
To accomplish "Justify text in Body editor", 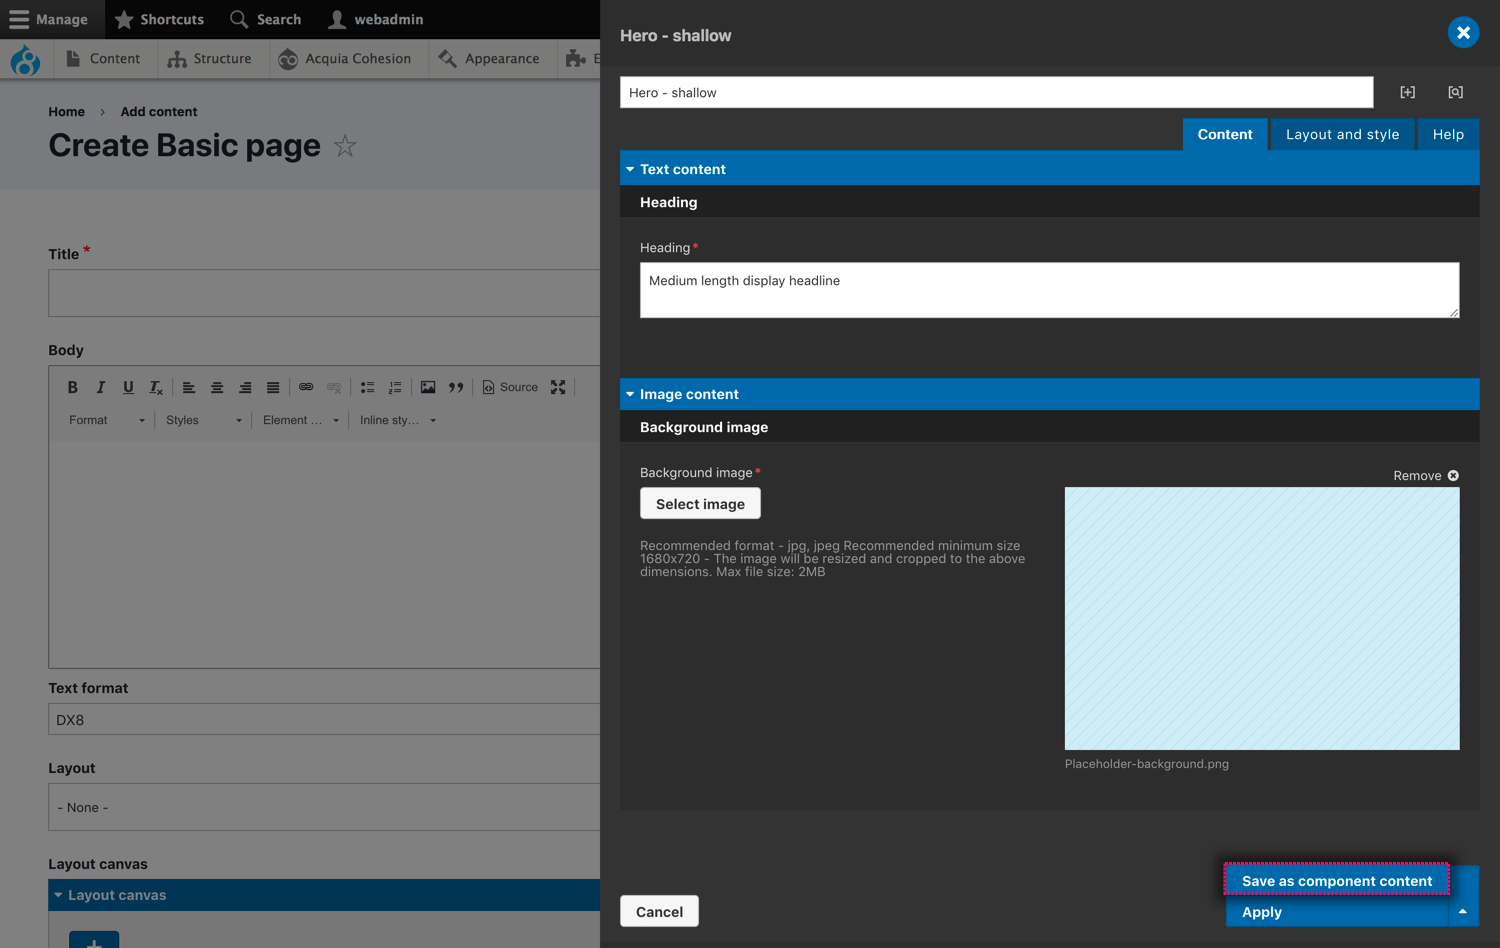I will pyautogui.click(x=273, y=387).
